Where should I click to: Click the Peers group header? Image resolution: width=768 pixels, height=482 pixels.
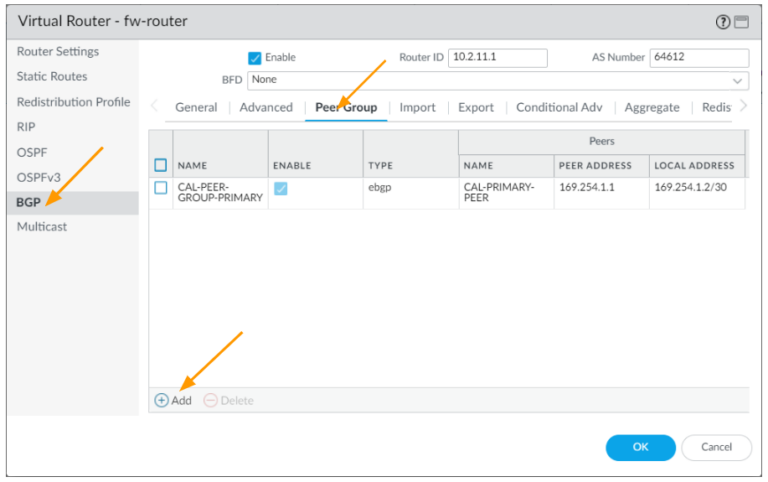coord(601,141)
